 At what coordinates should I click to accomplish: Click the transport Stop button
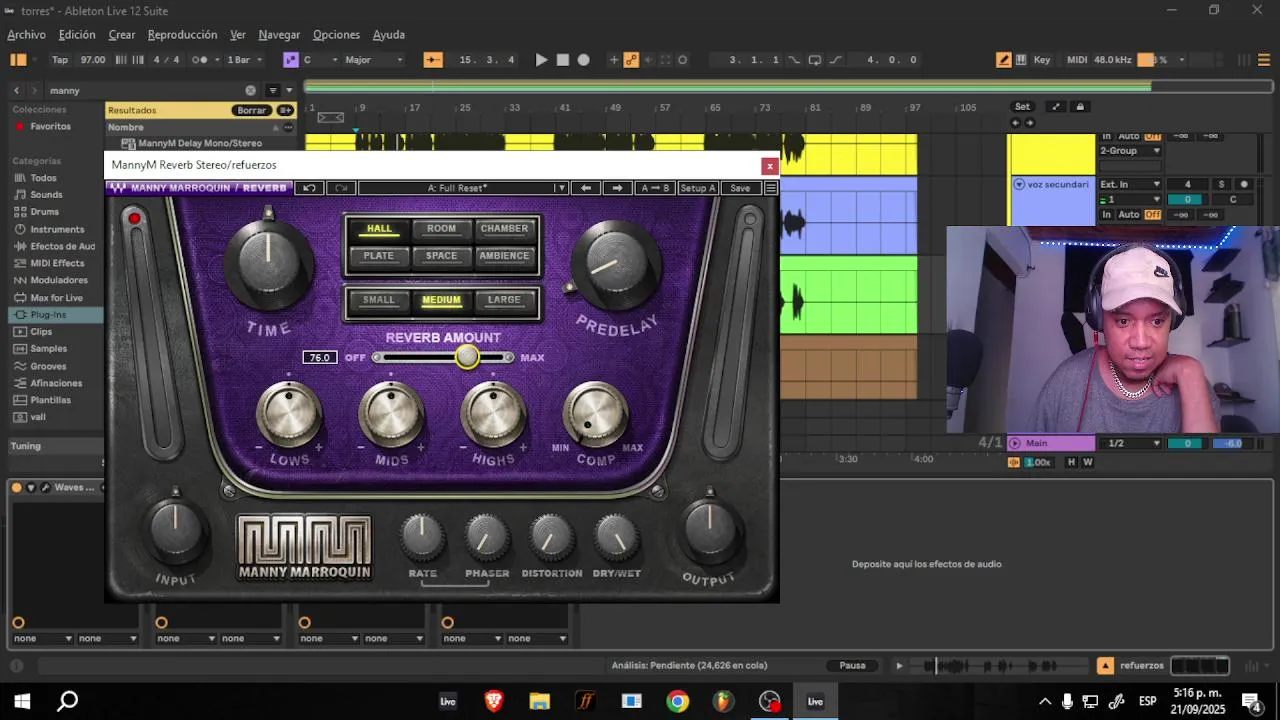(x=562, y=60)
